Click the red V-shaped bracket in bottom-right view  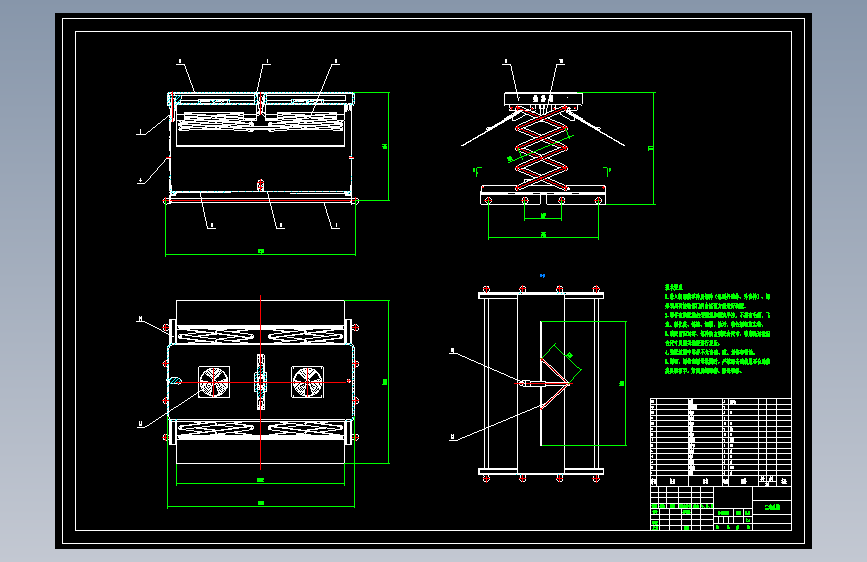555,383
